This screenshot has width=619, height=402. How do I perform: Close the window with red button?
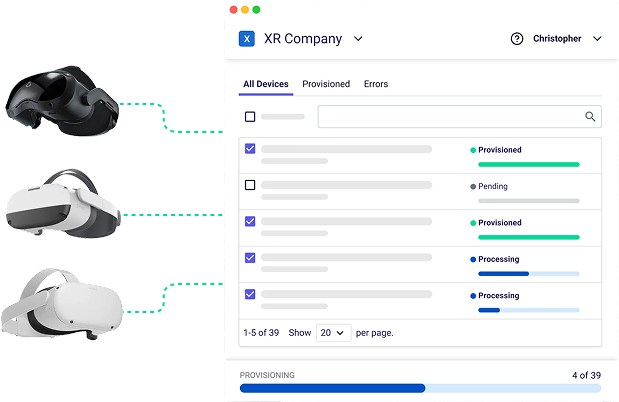pos(233,10)
